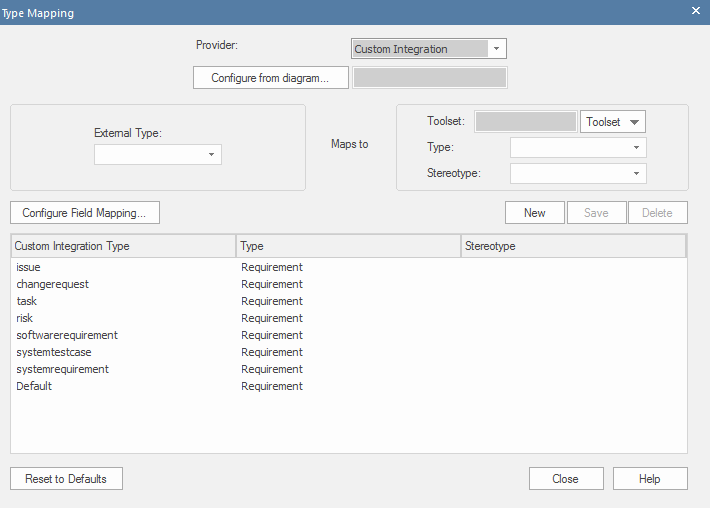The height and width of the screenshot is (508, 710).
Task: Click Configure from diagram button
Action: coord(271,78)
